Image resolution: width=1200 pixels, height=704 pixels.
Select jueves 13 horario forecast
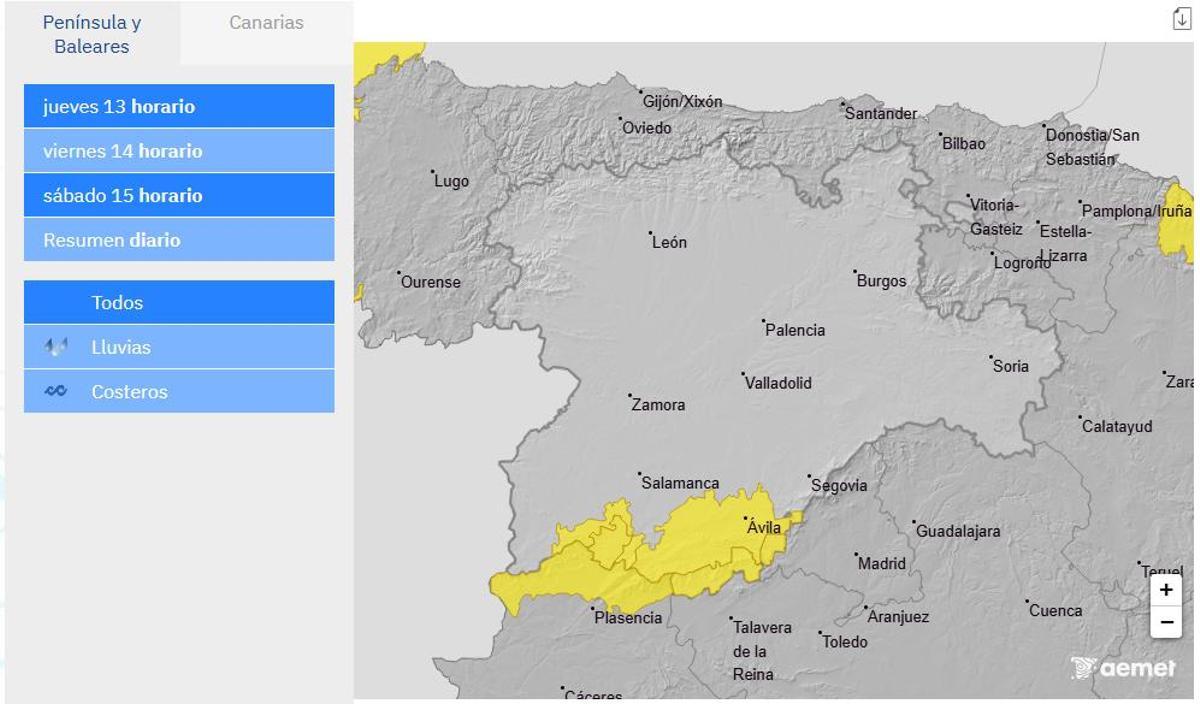coord(178,105)
